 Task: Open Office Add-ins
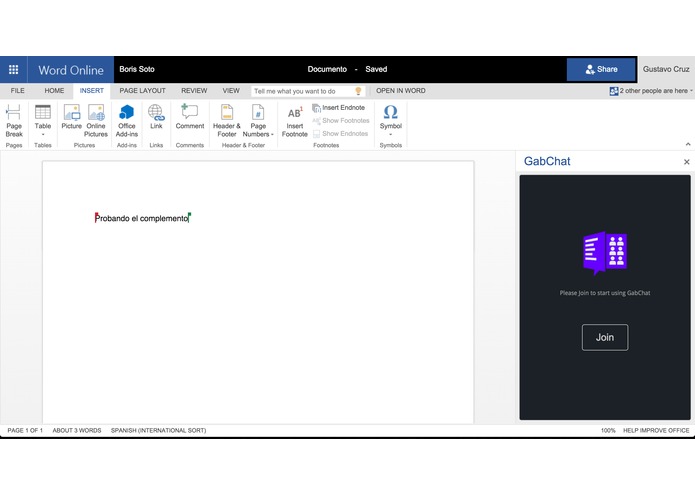click(127, 121)
